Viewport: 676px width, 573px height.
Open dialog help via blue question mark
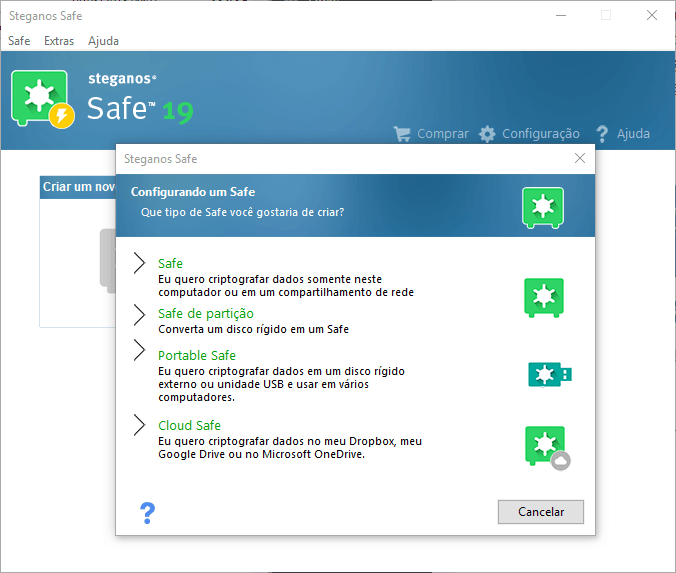(147, 513)
